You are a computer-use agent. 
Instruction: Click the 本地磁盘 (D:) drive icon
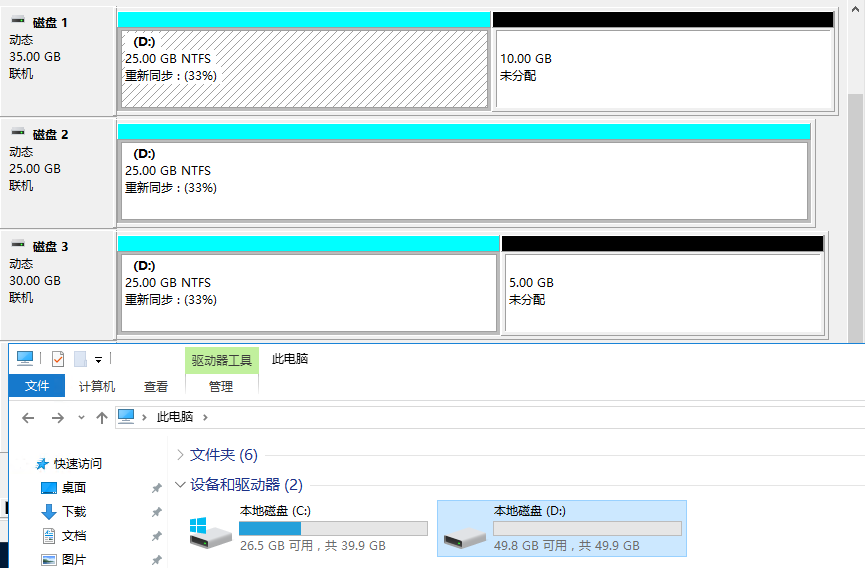pos(464,531)
